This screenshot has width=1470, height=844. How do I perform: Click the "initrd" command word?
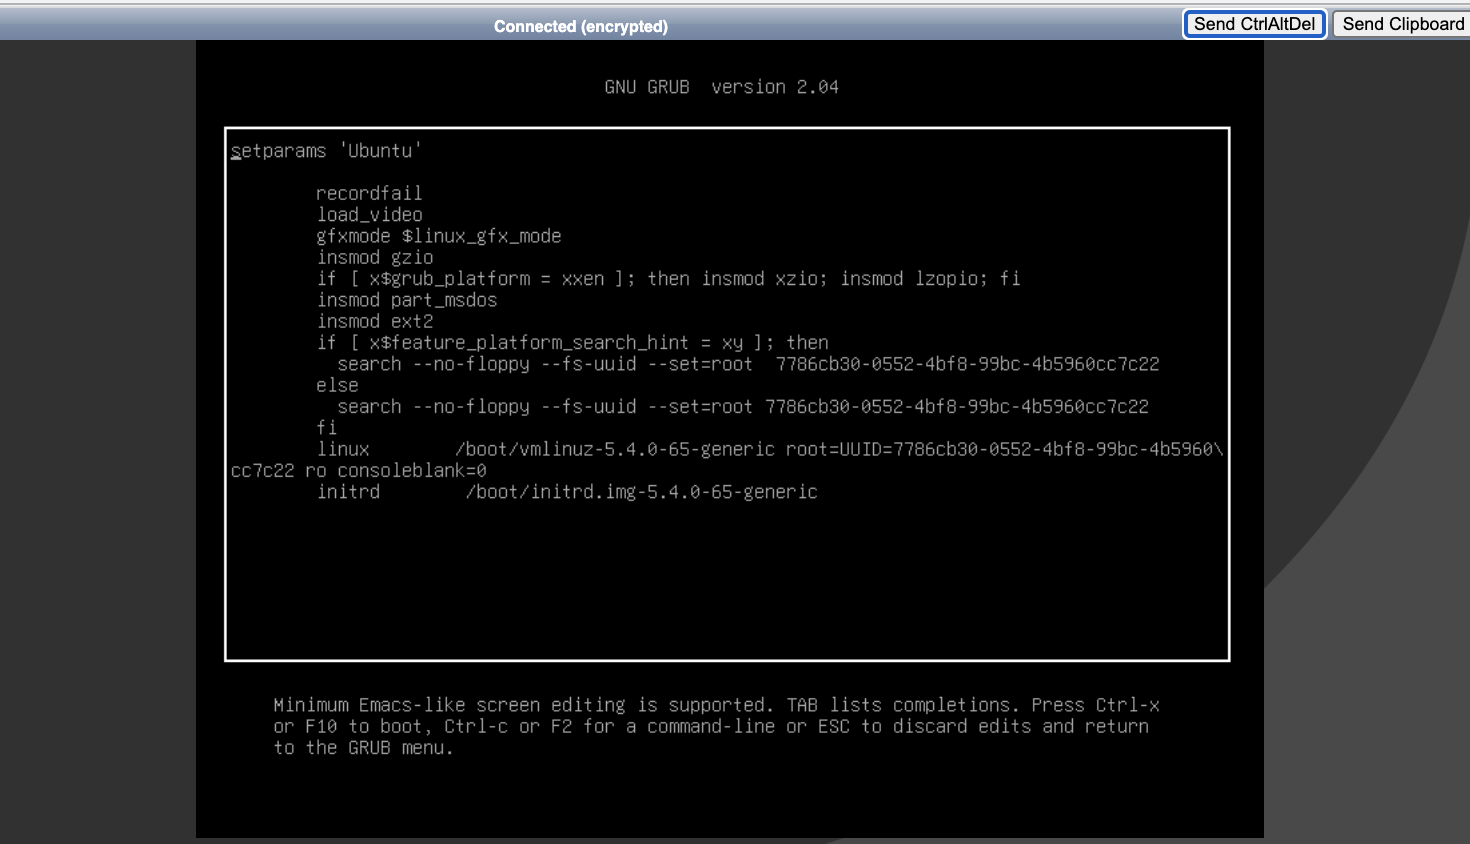pyautogui.click(x=348, y=492)
